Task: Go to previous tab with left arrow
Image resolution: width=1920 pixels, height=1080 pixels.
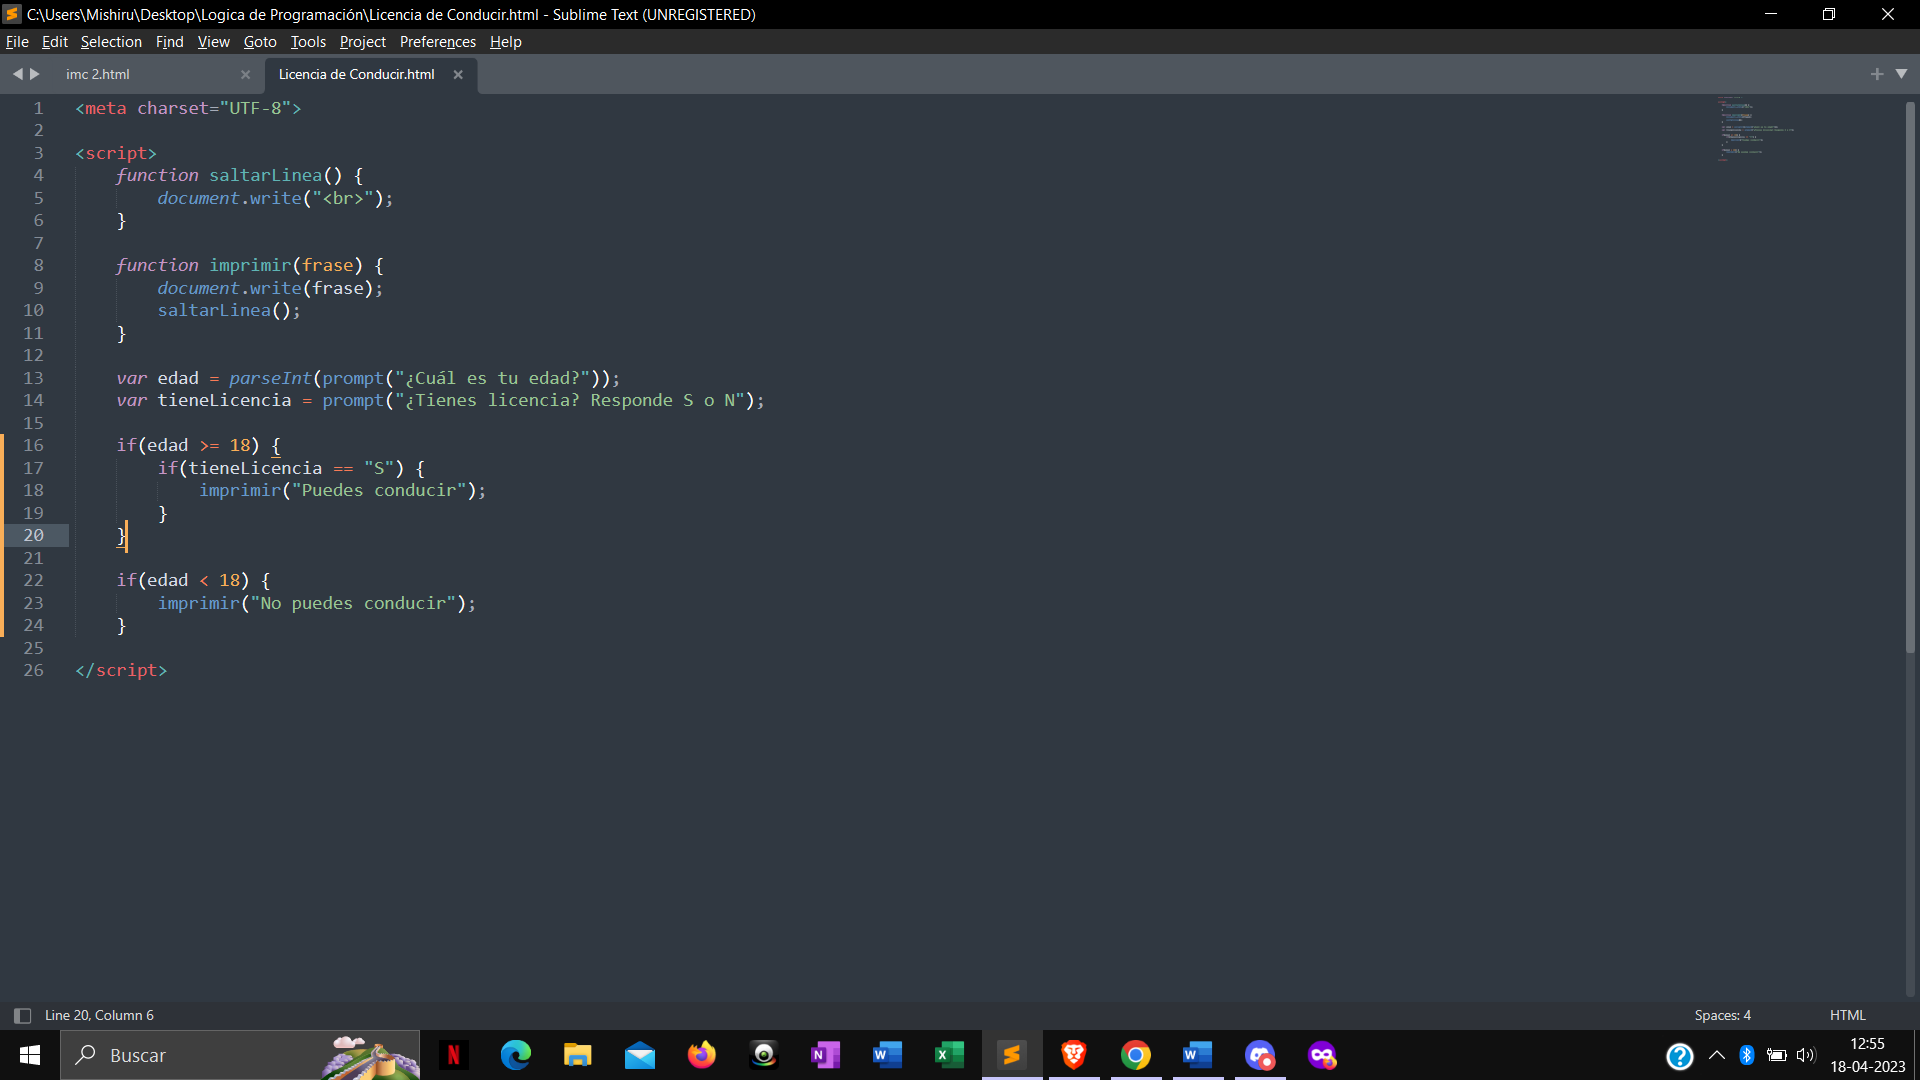Action: tap(17, 74)
